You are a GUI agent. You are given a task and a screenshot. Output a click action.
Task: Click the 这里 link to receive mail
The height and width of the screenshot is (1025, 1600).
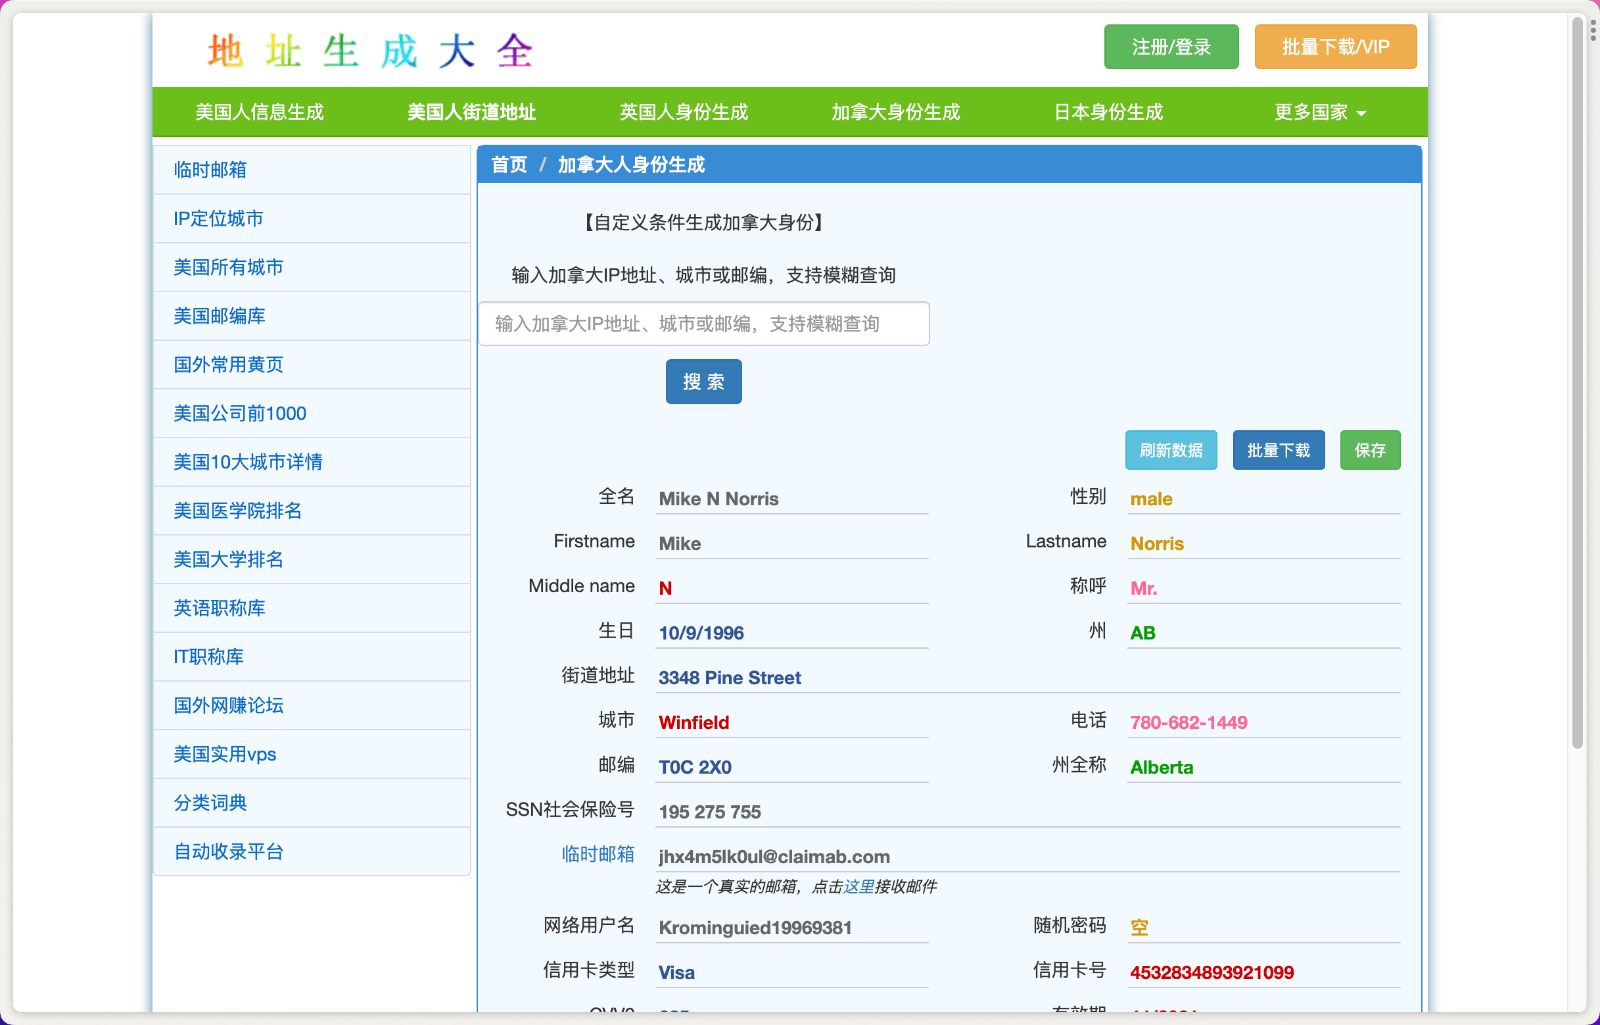click(858, 887)
